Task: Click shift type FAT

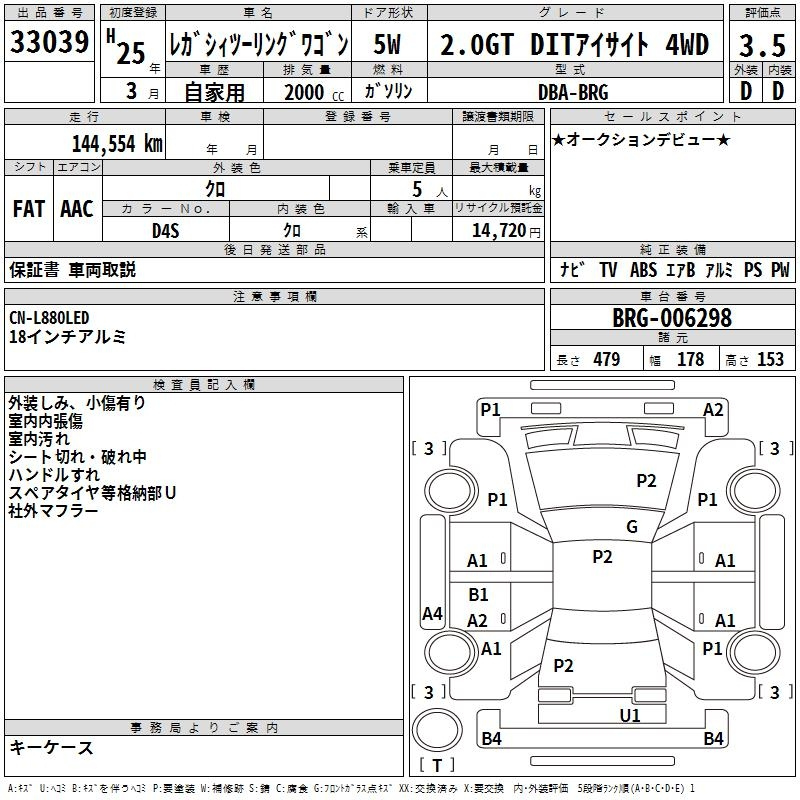Action: pos(29,209)
